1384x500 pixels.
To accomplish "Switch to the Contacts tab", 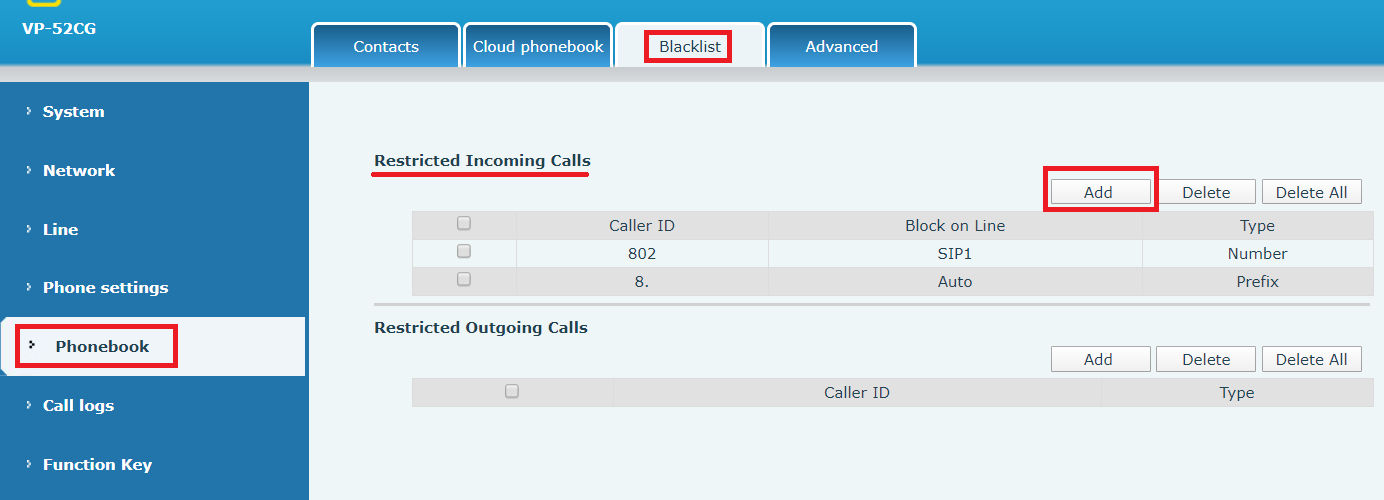I will (x=386, y=47).
